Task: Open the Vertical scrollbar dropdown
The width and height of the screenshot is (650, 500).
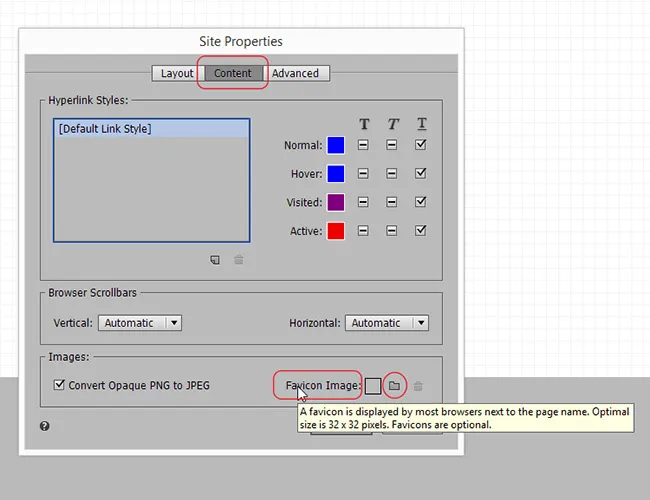Action: (x=139, y=323)
